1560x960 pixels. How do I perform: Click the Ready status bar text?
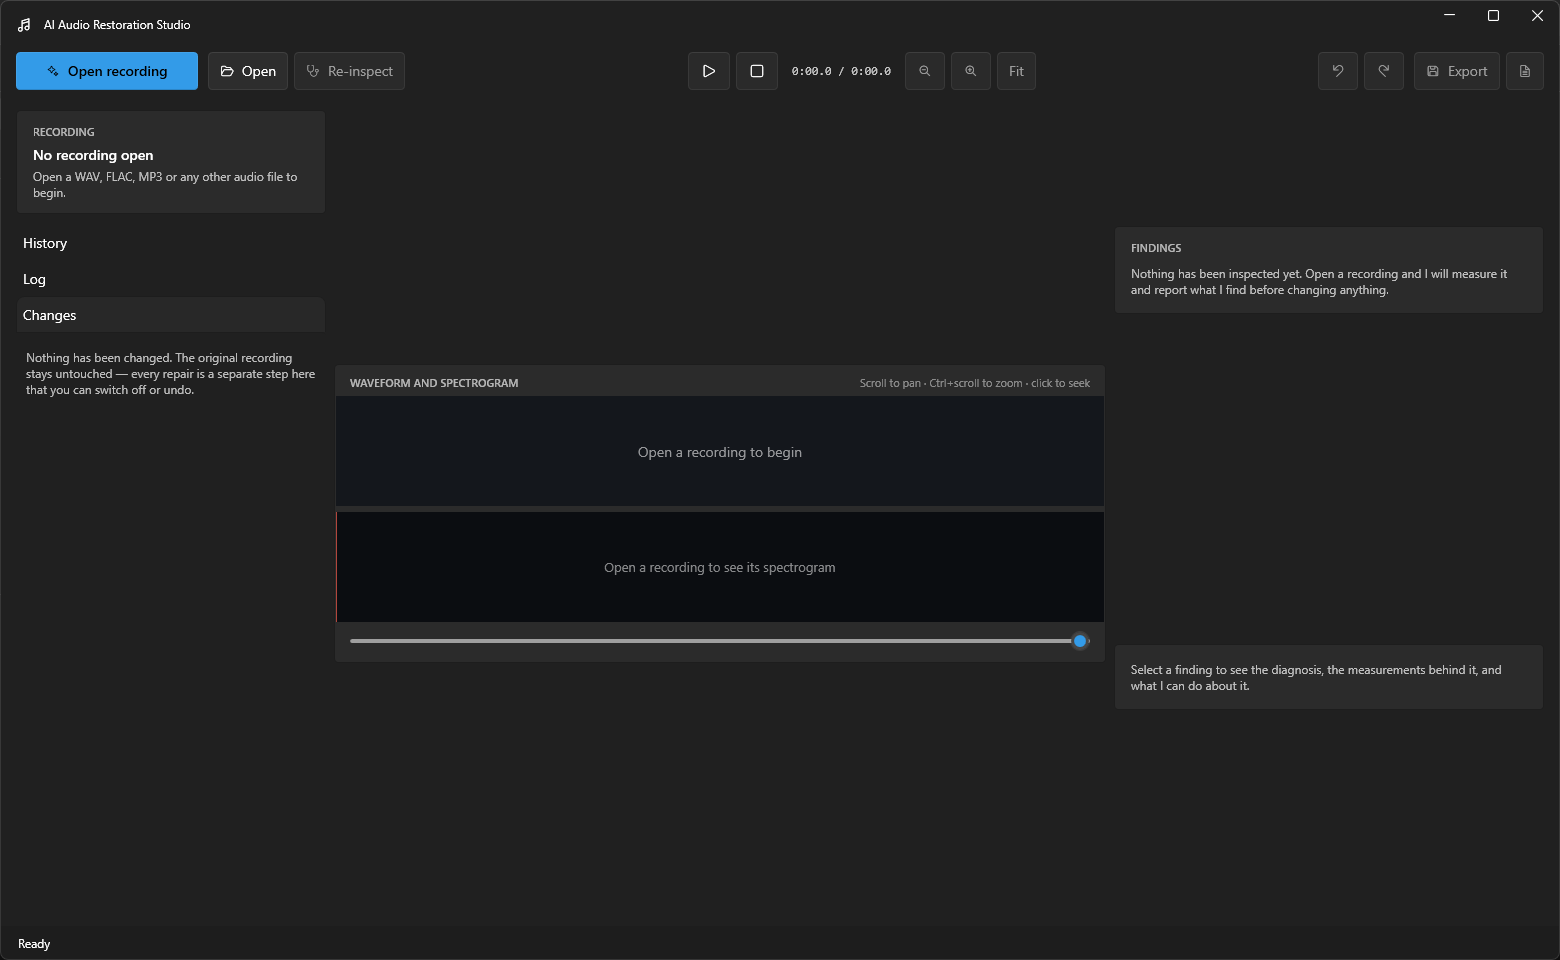pos(34,944)
